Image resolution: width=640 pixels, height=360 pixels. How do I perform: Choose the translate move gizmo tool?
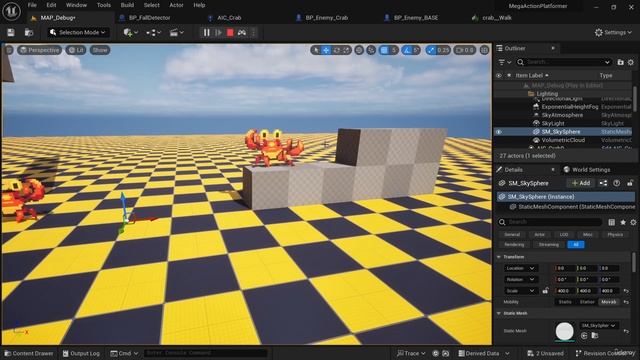[326, 50]
